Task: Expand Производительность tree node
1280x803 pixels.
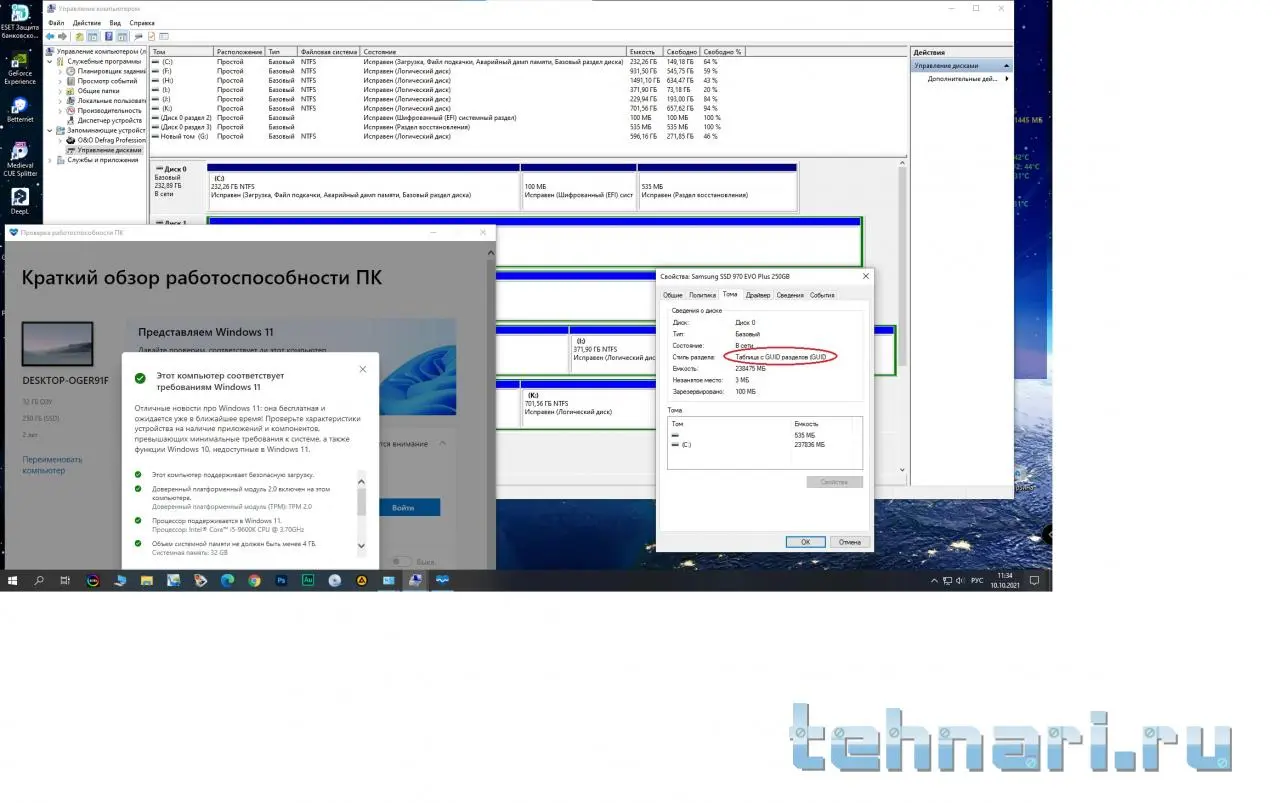Action: tap(60, 111)
